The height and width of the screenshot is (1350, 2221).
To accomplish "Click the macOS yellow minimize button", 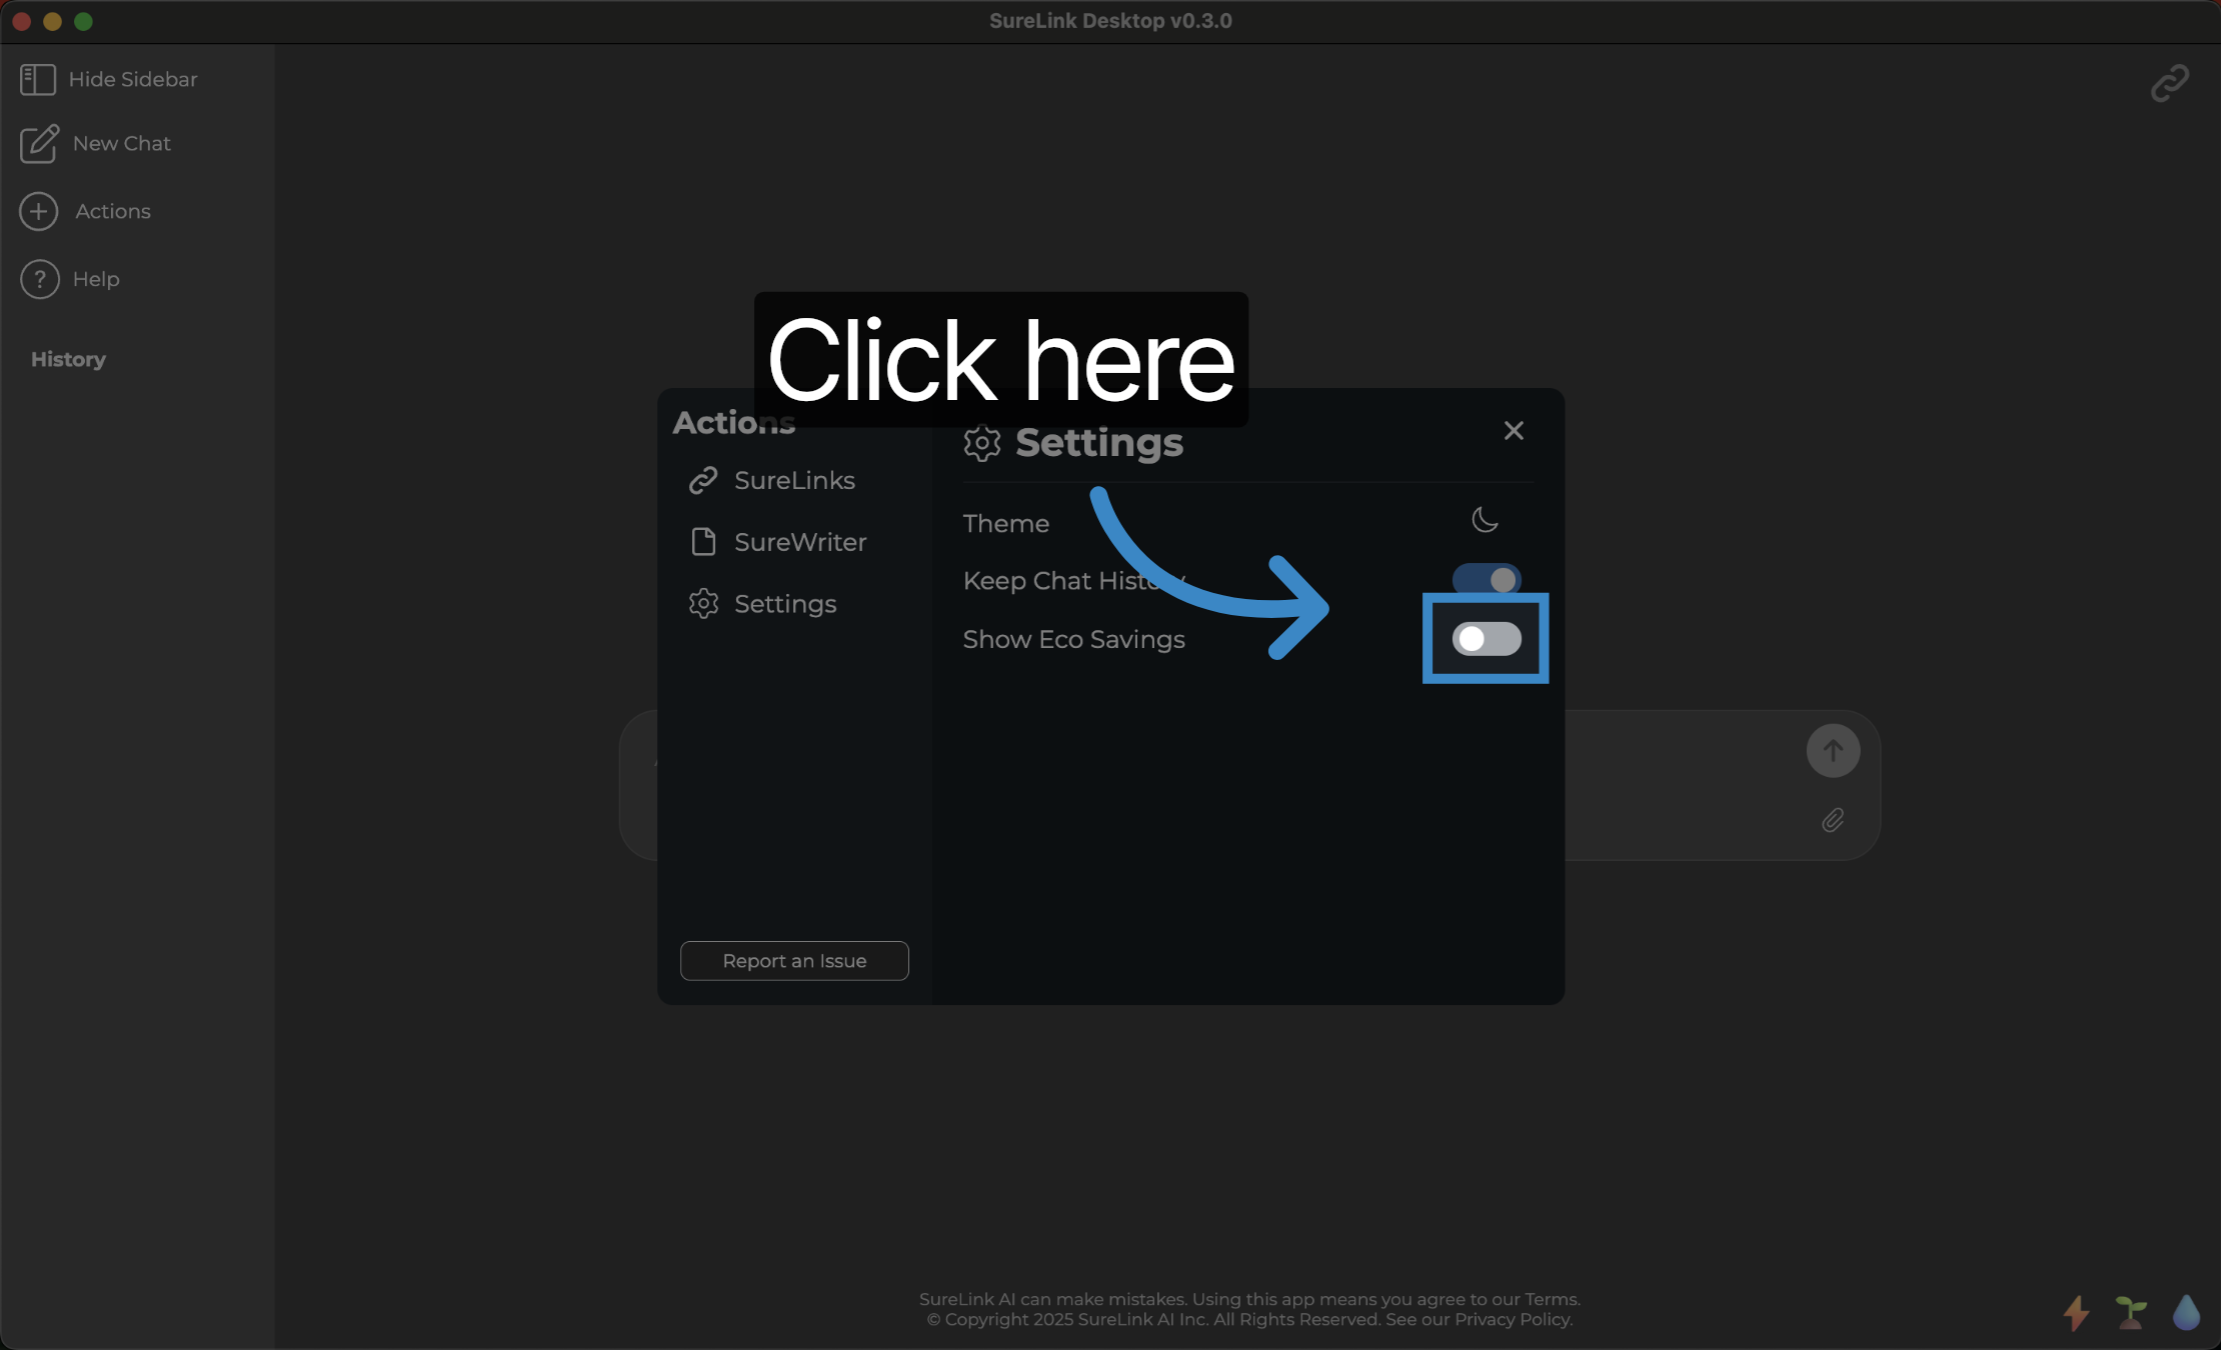I will tap(53, 21).
